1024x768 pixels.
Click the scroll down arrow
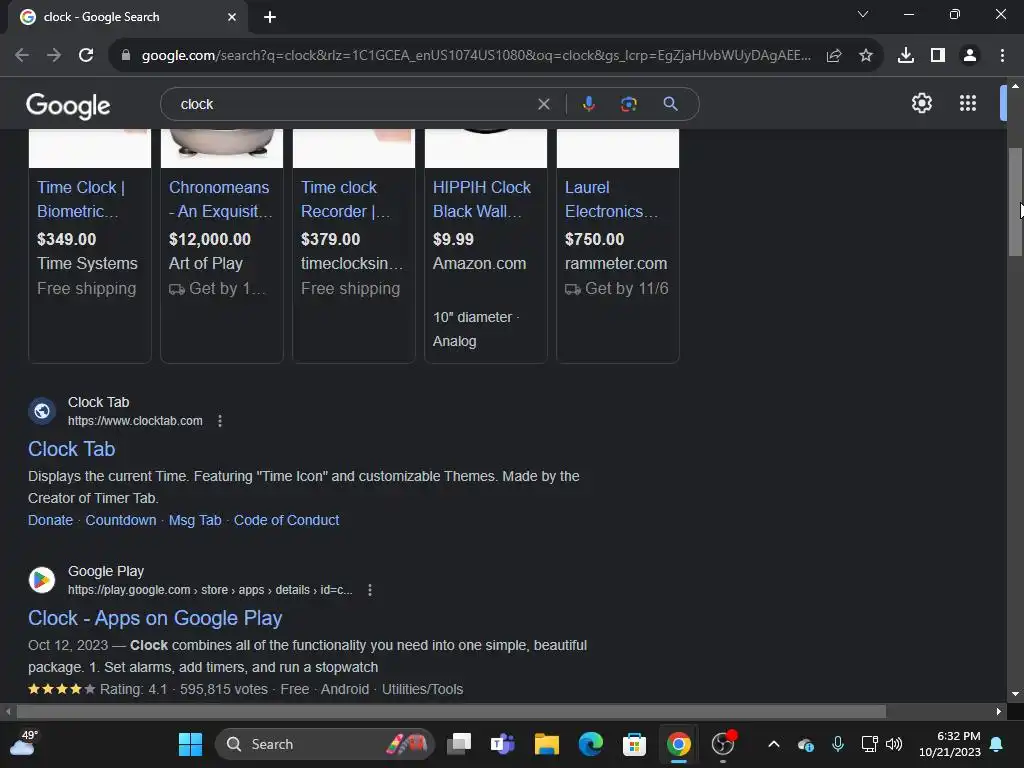[1015, 694]
